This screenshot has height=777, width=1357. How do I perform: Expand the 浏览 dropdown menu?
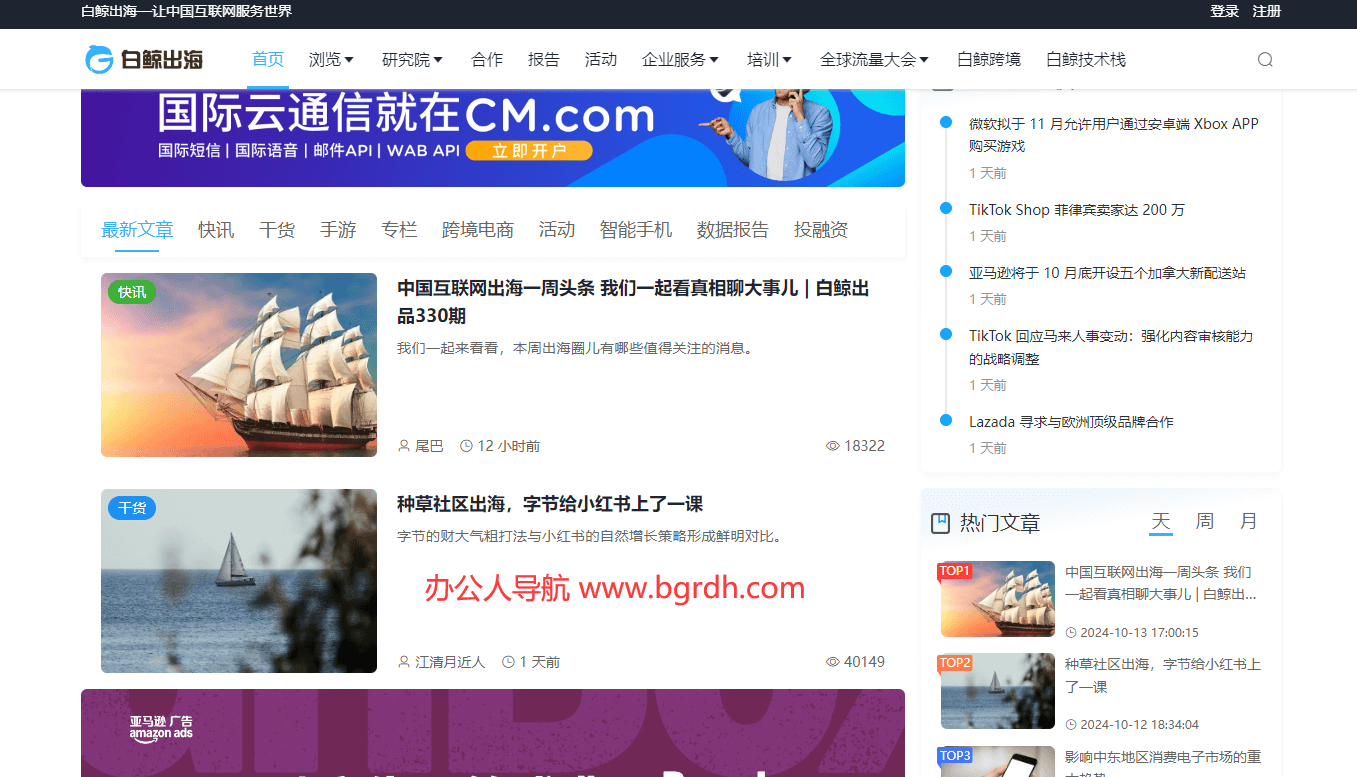click(x=331, y=59)
